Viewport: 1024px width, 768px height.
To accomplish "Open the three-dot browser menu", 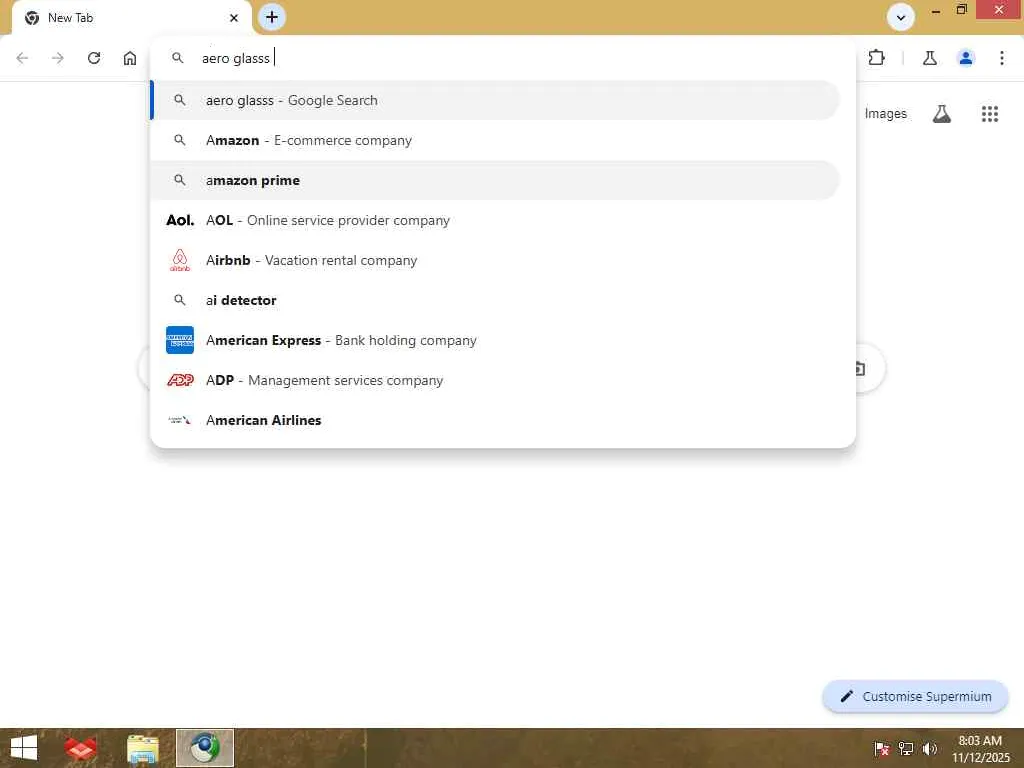I will click(1002, 58).
